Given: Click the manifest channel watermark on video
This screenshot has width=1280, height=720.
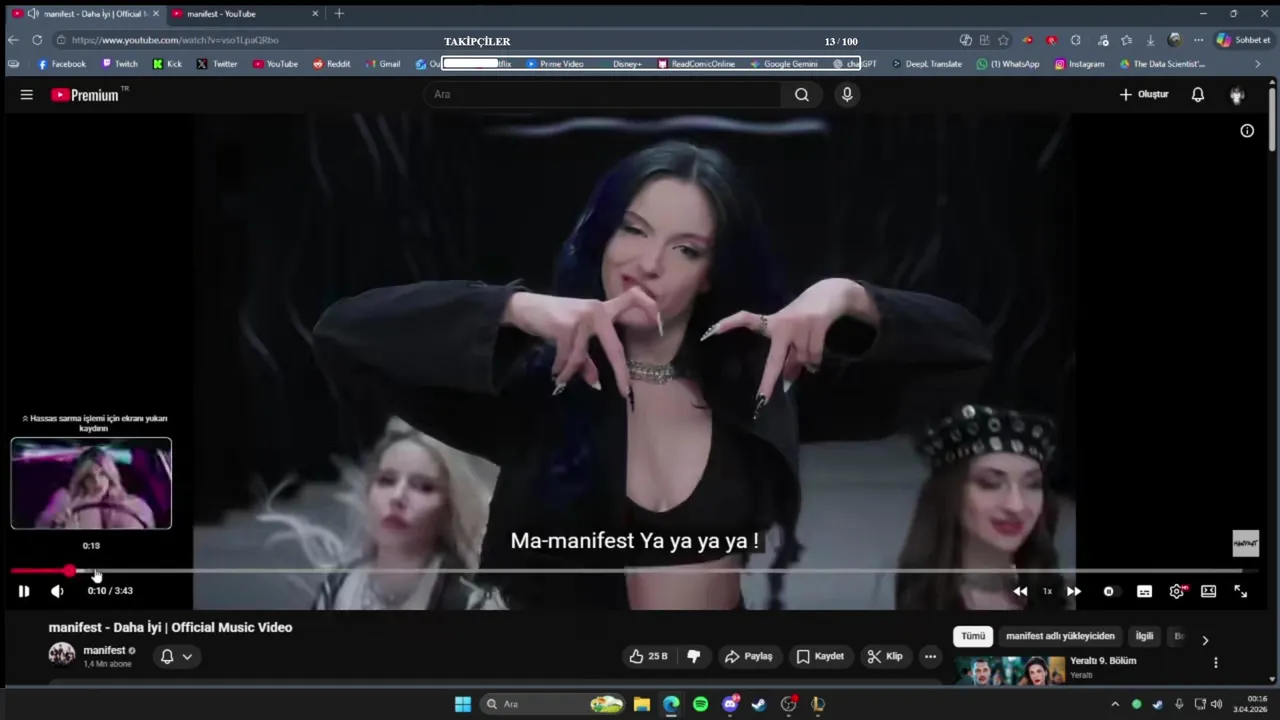Looking at the screenshot, I should [x=1245, y=543].
